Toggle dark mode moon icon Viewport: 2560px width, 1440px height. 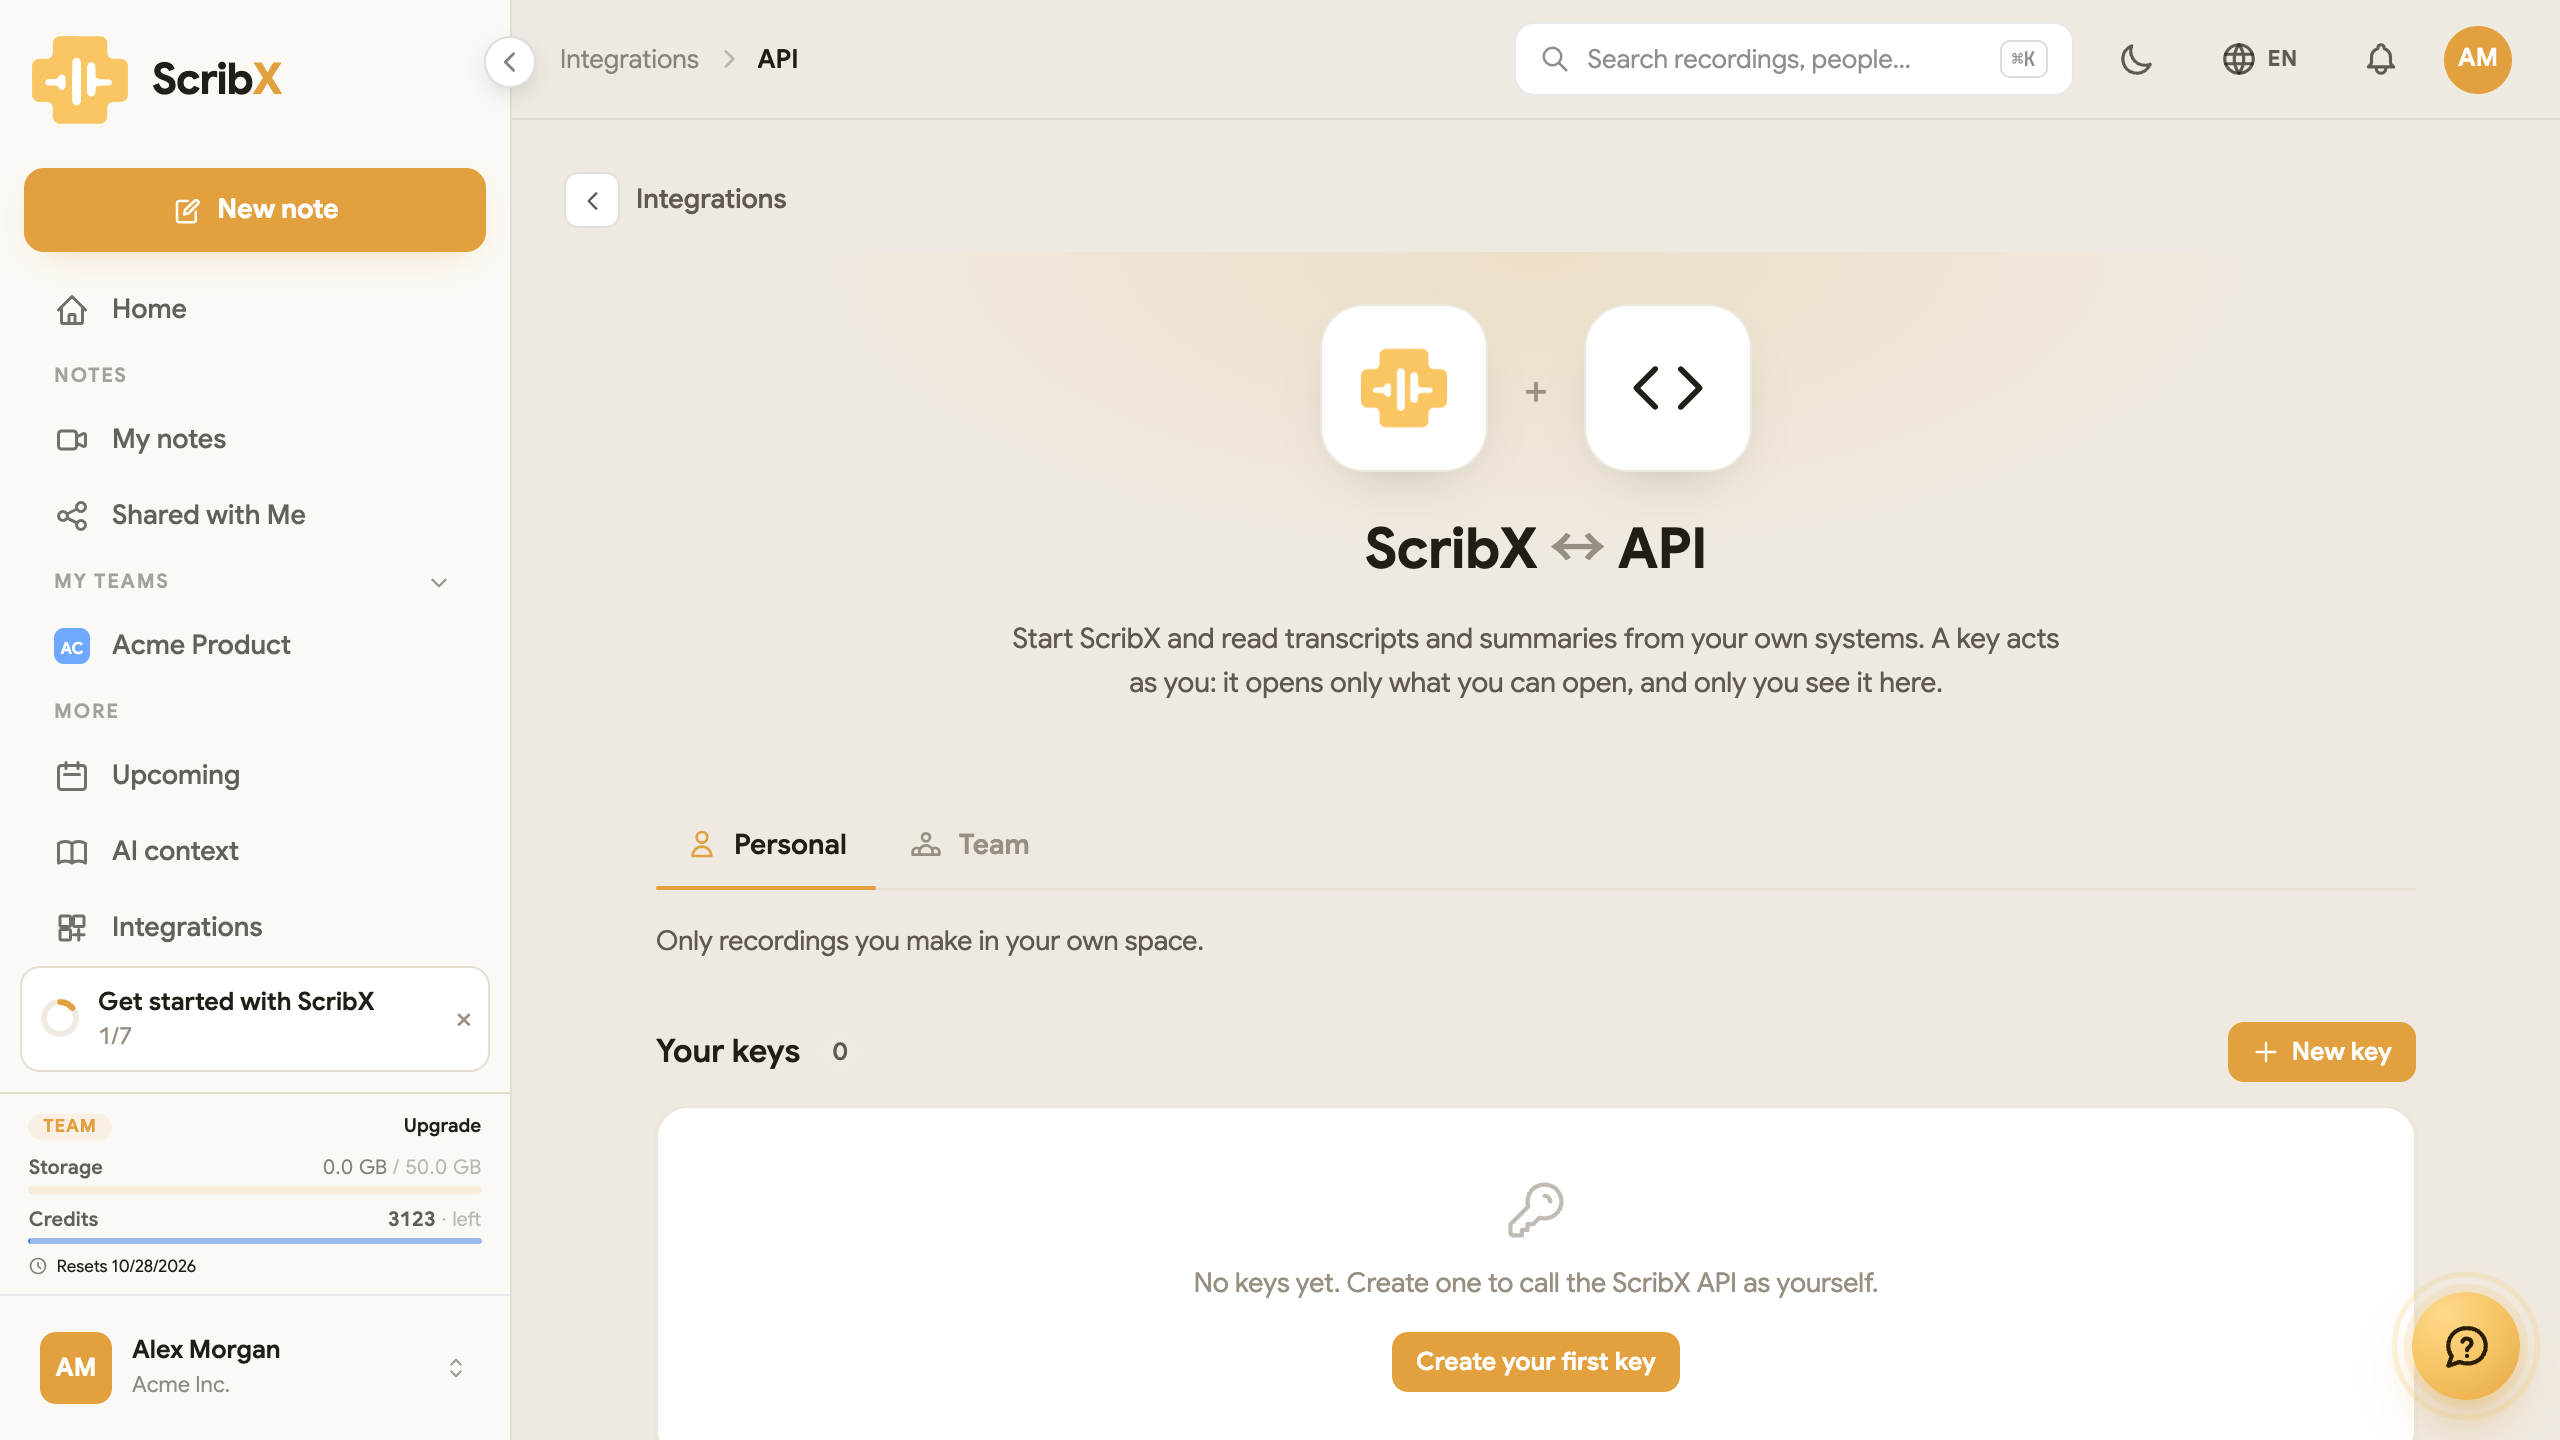(x=2135, y=59)
